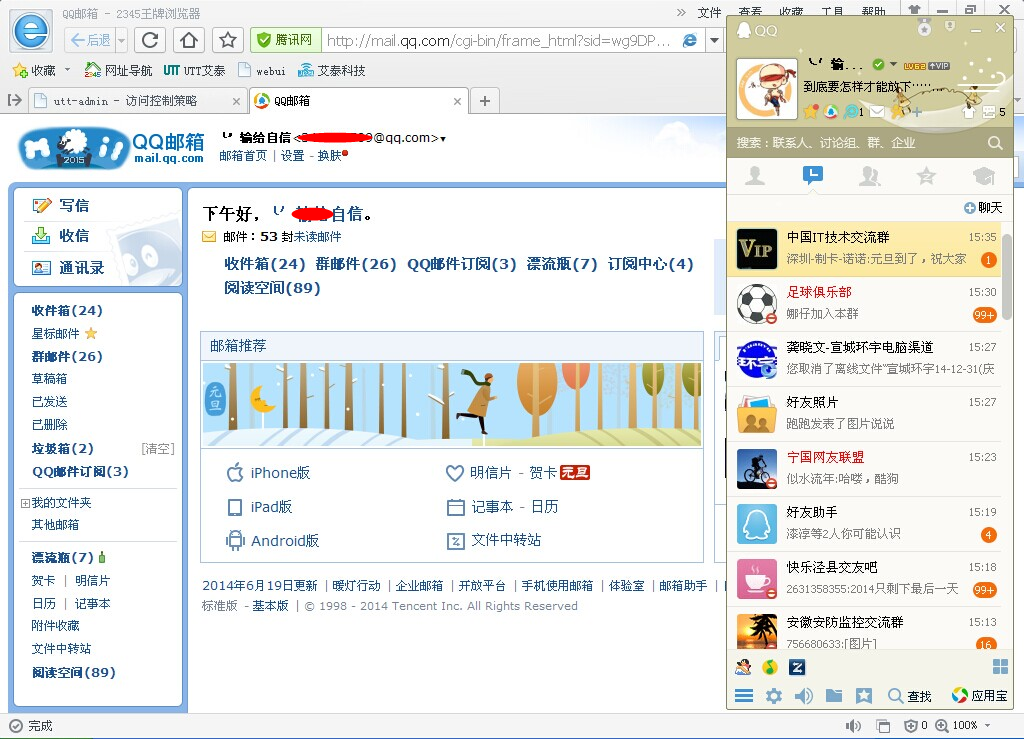The image size is (1024, 739).
Task: Open the QQ message box showing 5
Action: pos(994,112)
